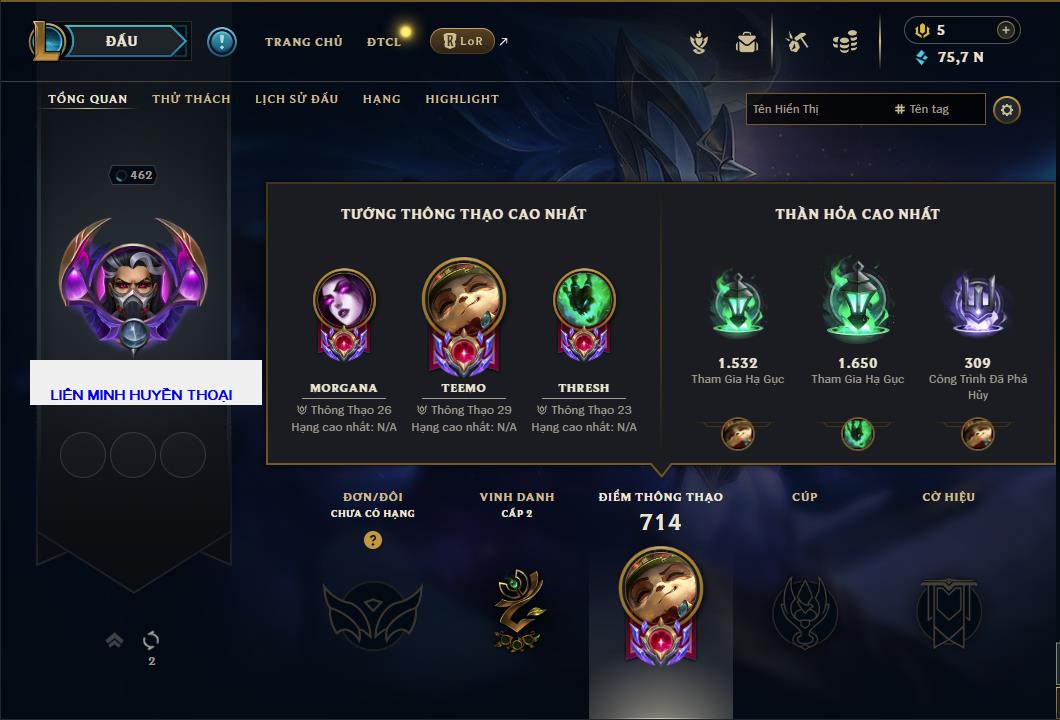Open the collection laurel icon
This screenshot has height=720, width=1060.
(x=699, y=43)
